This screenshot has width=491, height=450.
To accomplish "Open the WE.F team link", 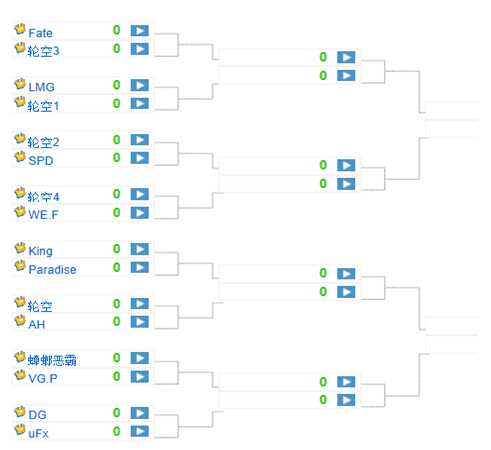I will click(x=43, y=215).
